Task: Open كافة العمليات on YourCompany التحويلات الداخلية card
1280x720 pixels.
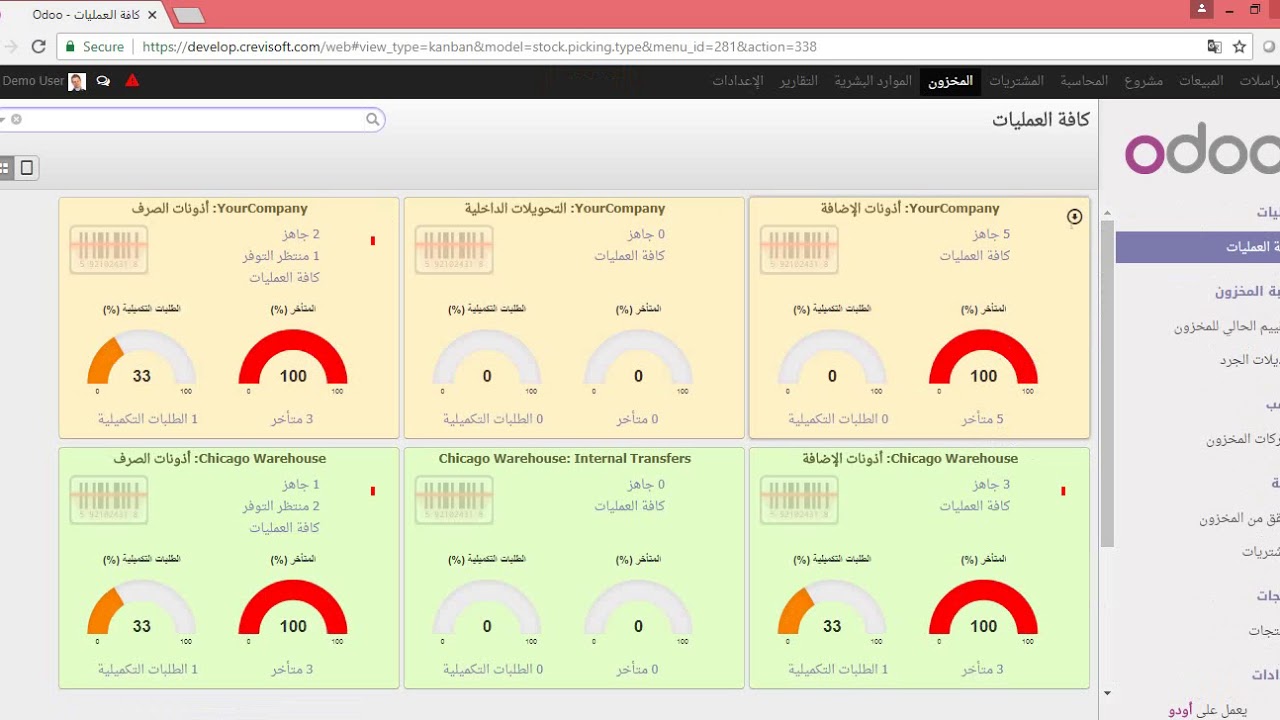Action: [x=630, y=256]
